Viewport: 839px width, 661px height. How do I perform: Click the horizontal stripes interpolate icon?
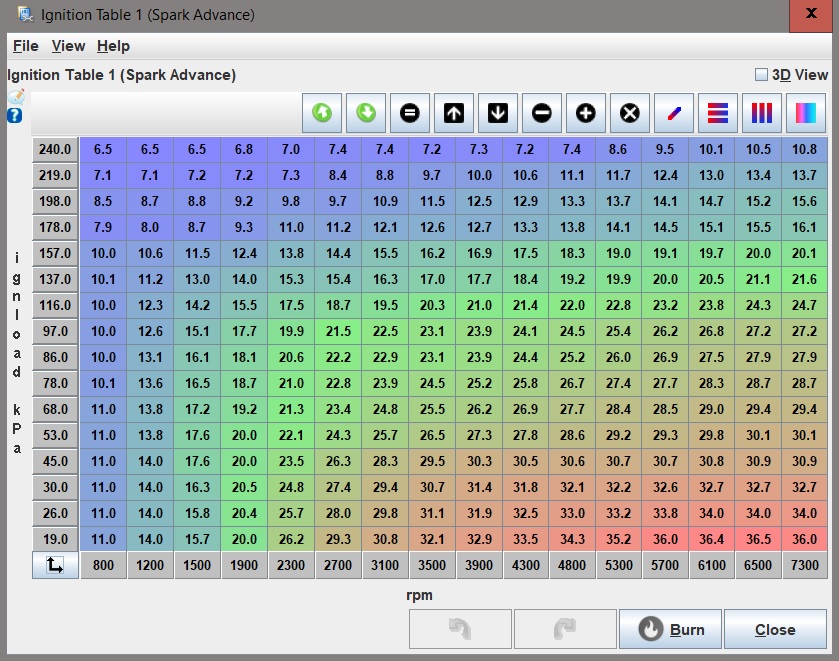click(x=718, y=114)
